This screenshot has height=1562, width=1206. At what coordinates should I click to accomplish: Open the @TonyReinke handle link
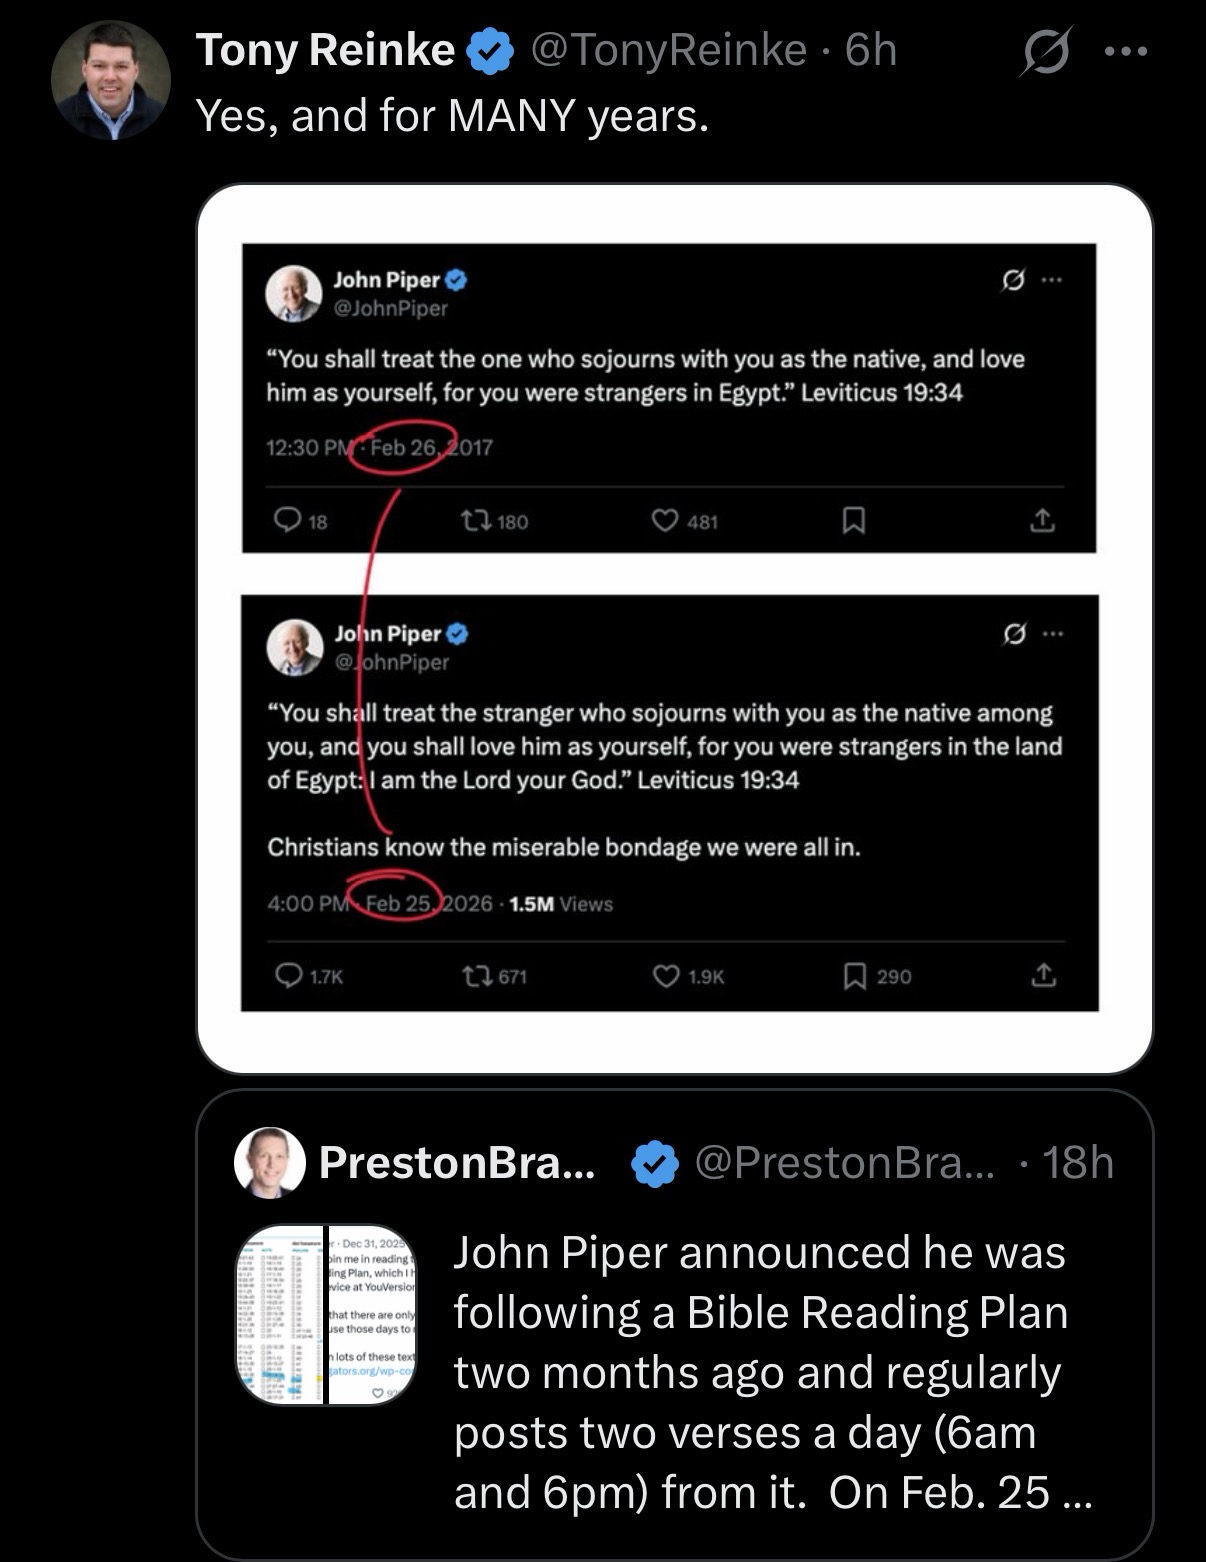668,50
